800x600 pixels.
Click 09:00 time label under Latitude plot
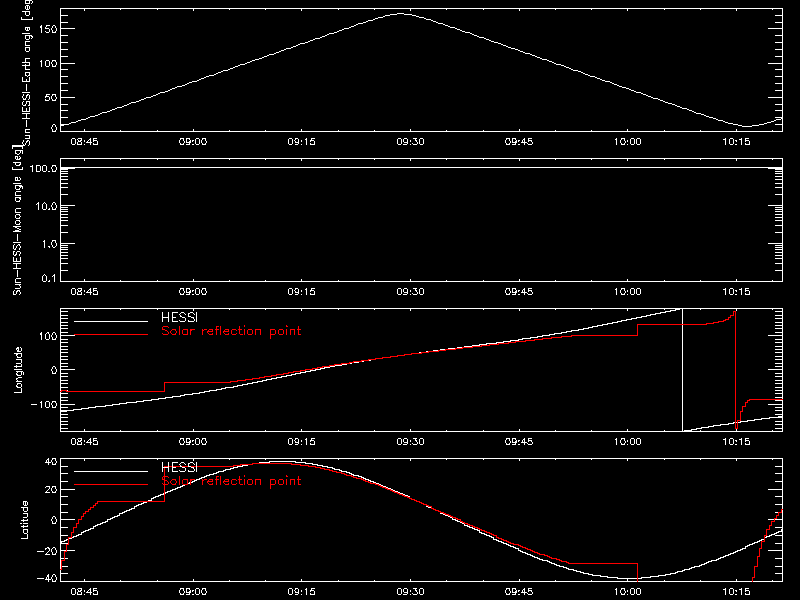coord(193,591)
